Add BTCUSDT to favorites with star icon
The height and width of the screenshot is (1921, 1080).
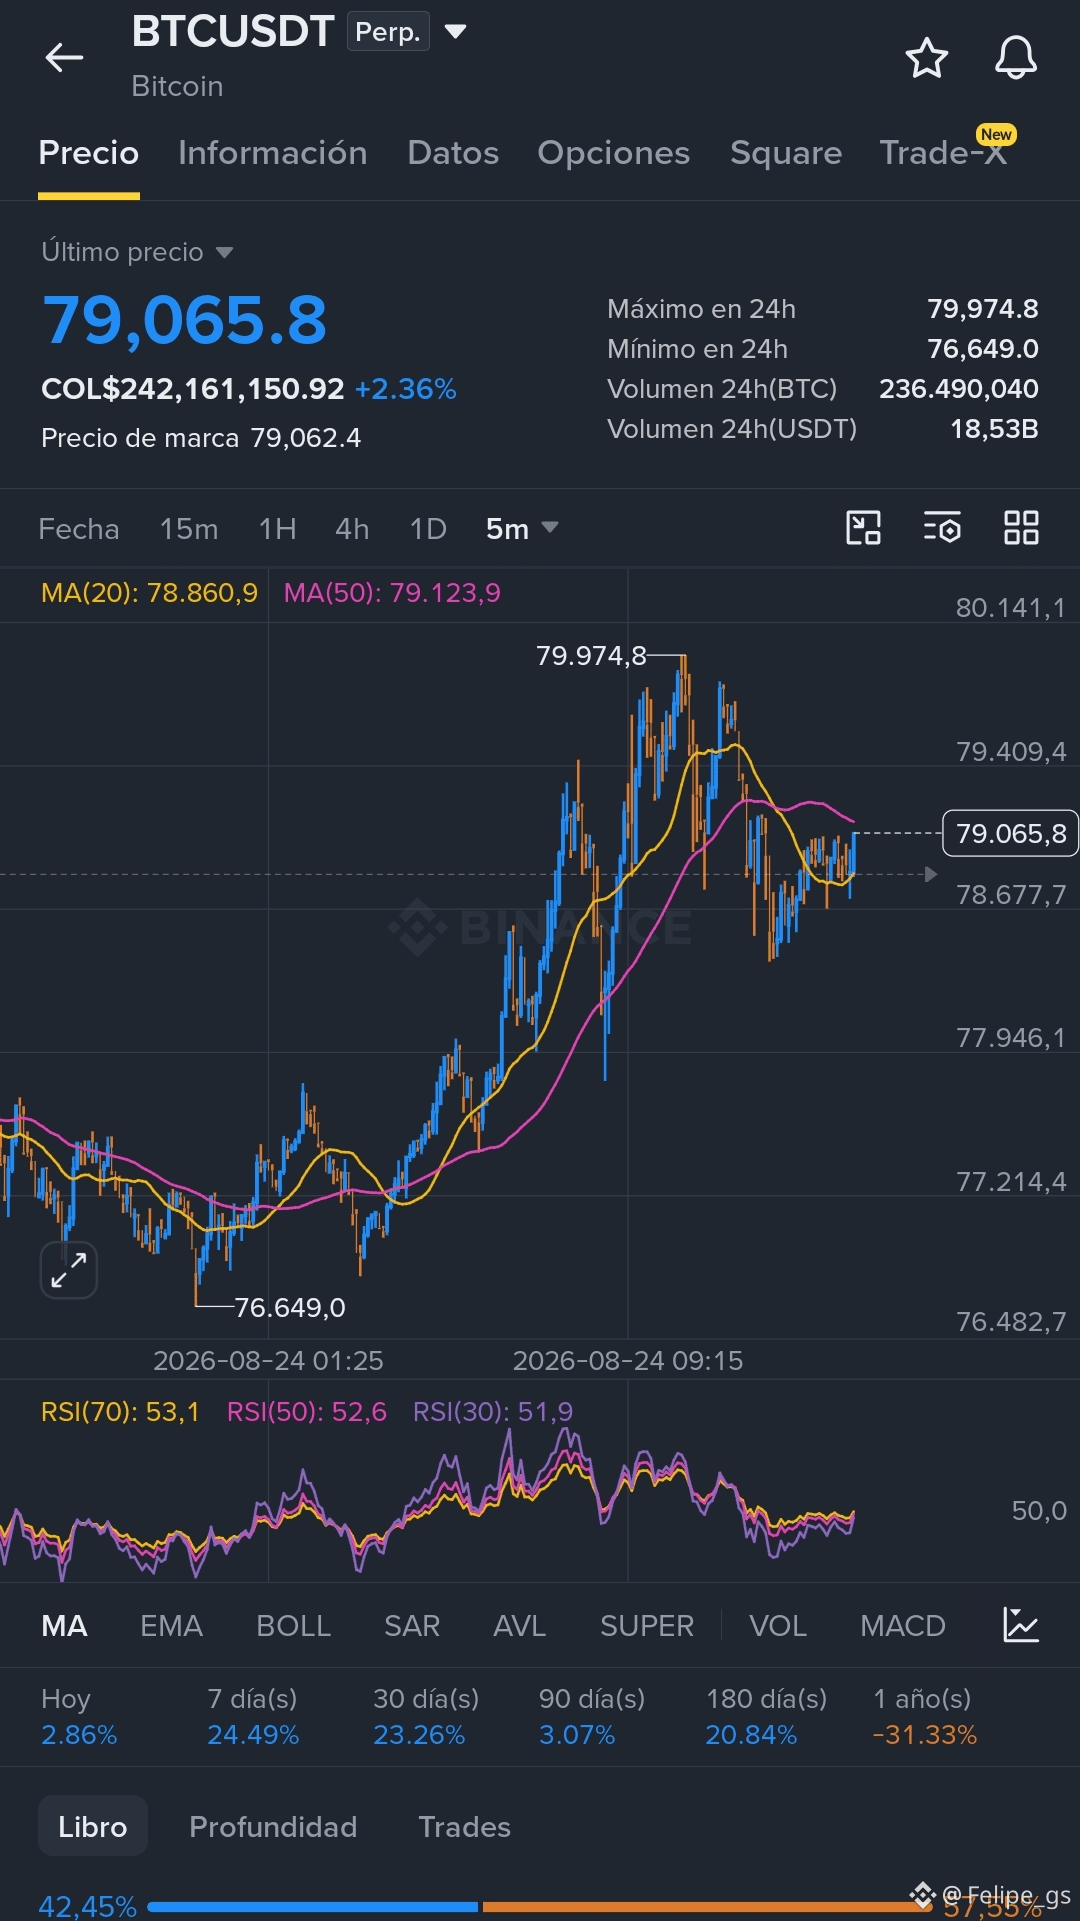926,58
